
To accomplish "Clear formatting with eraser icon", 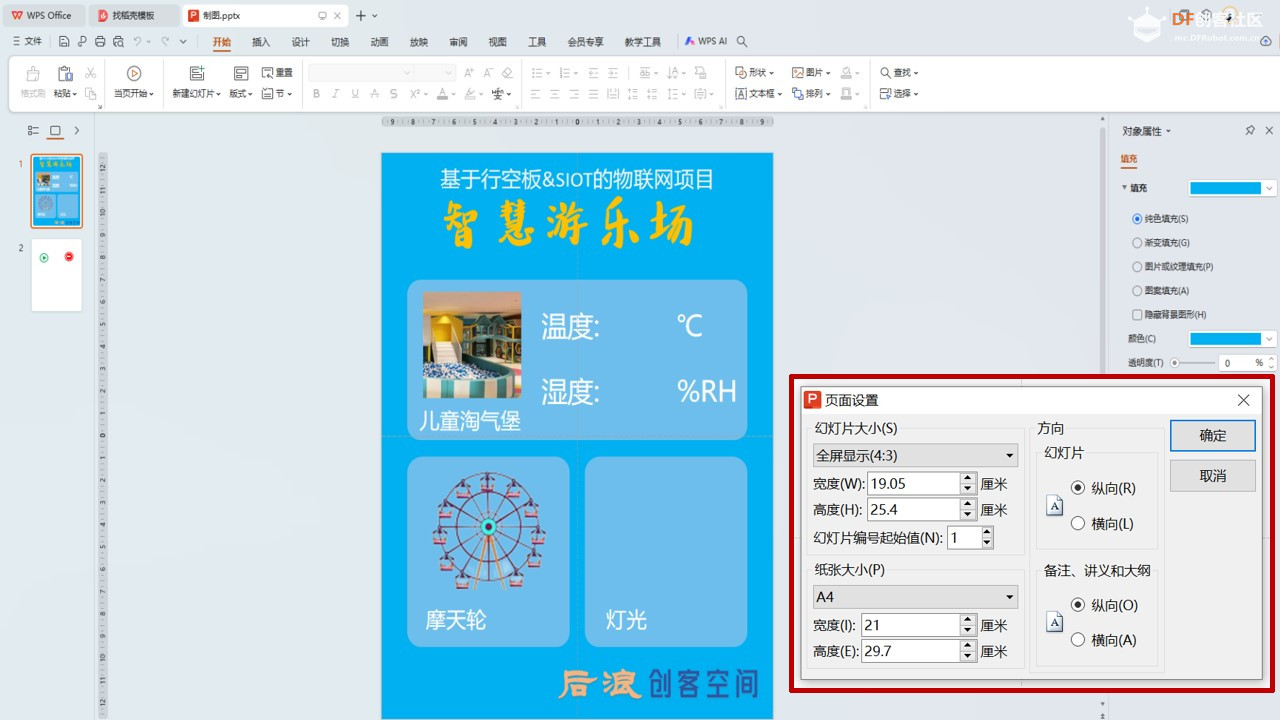I will 507,73.
